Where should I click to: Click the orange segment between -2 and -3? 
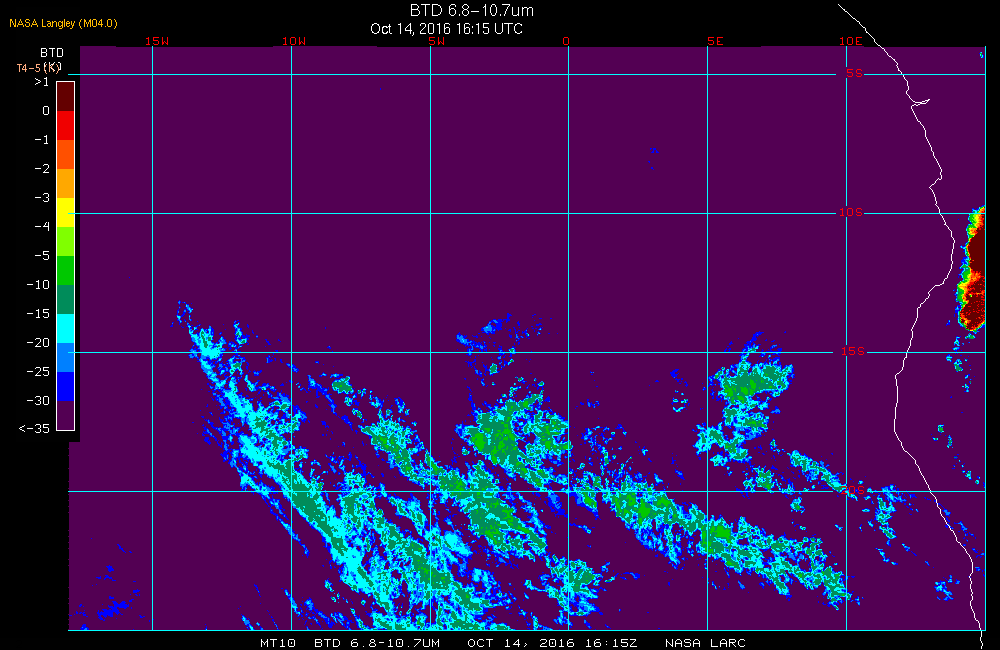(66, 183)
